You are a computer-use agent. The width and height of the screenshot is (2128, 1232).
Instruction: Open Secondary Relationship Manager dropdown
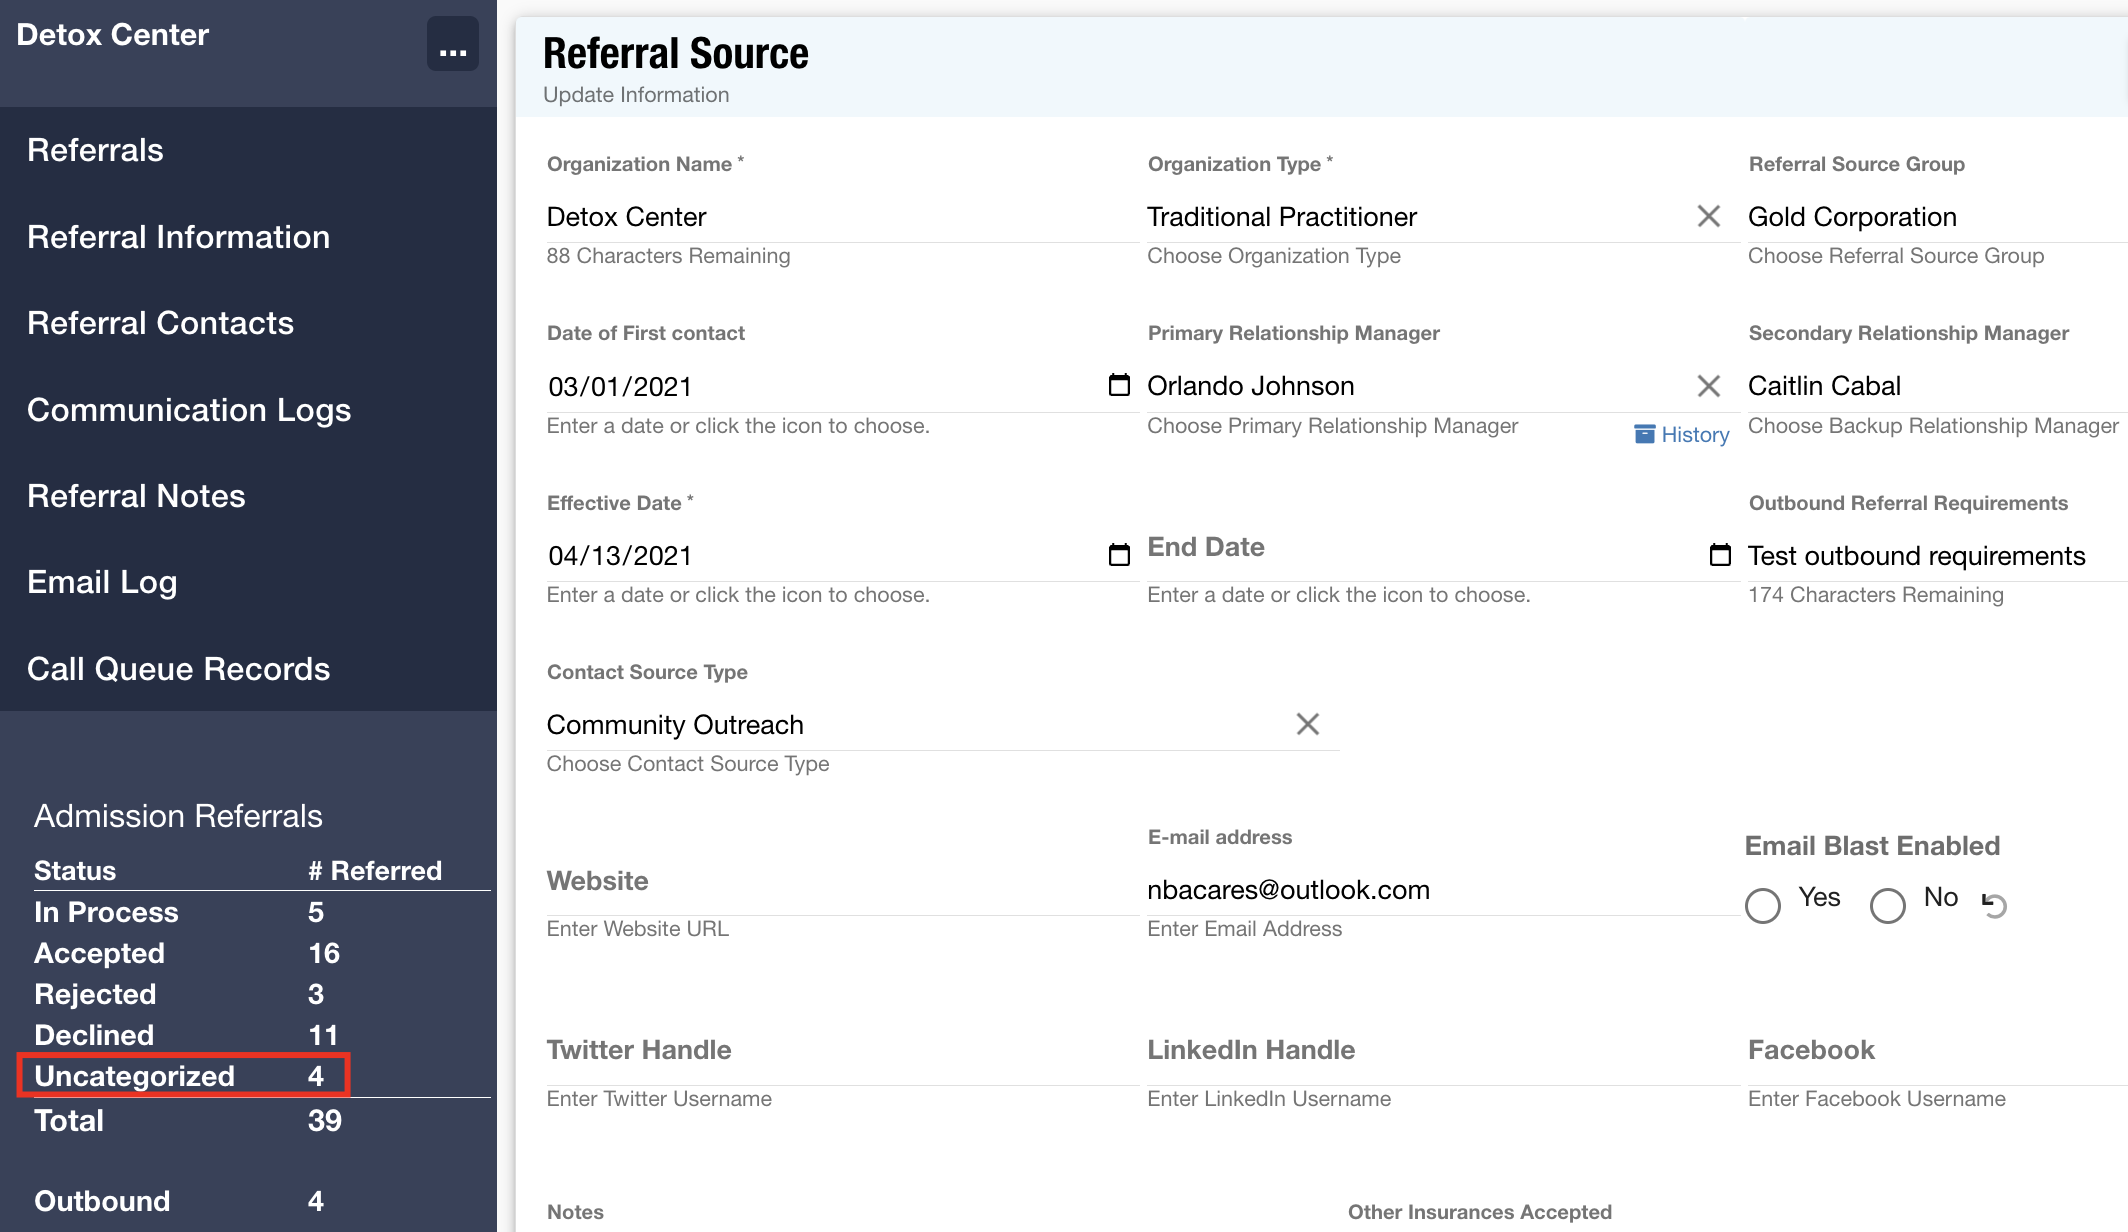point(1930,386)
